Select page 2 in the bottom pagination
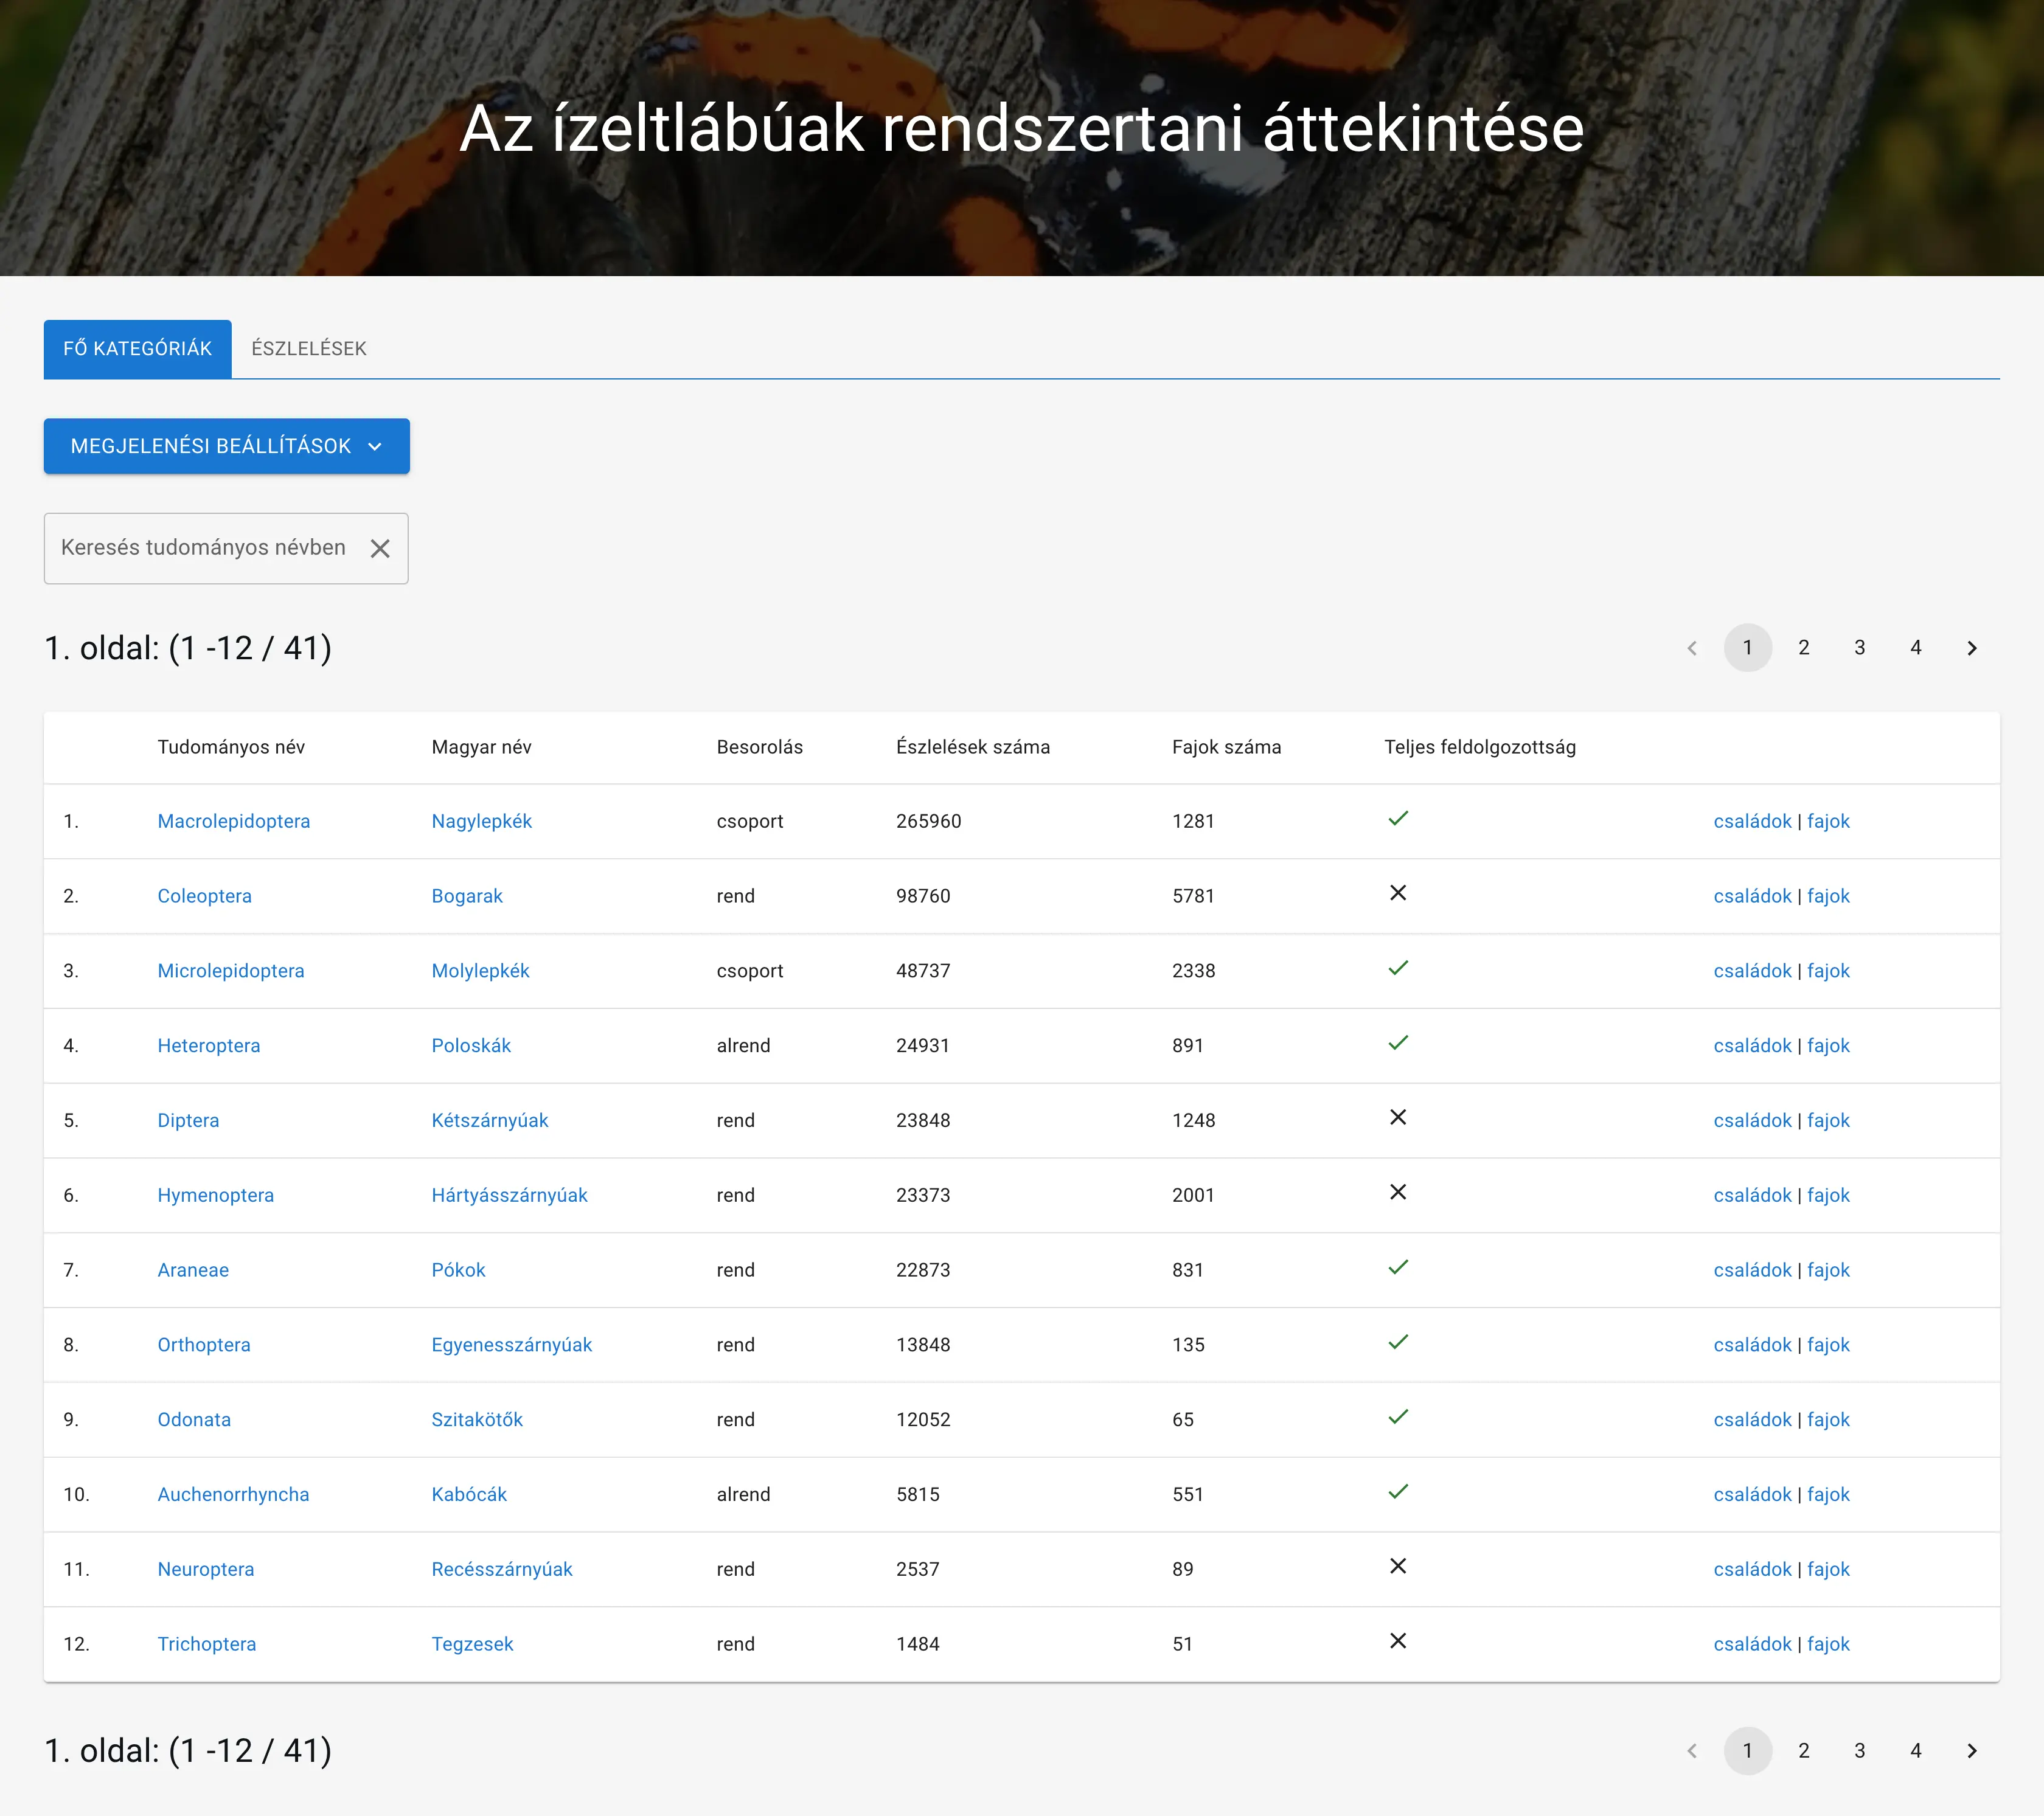The image size is (2044, 1816). 1803,1751
